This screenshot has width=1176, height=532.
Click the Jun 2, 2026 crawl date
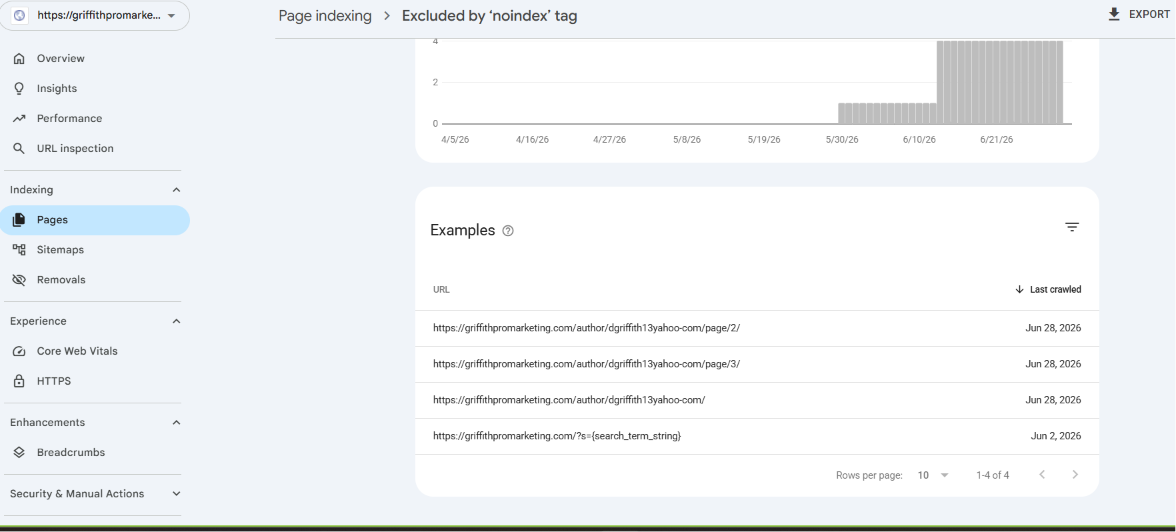coord(1056,436)
